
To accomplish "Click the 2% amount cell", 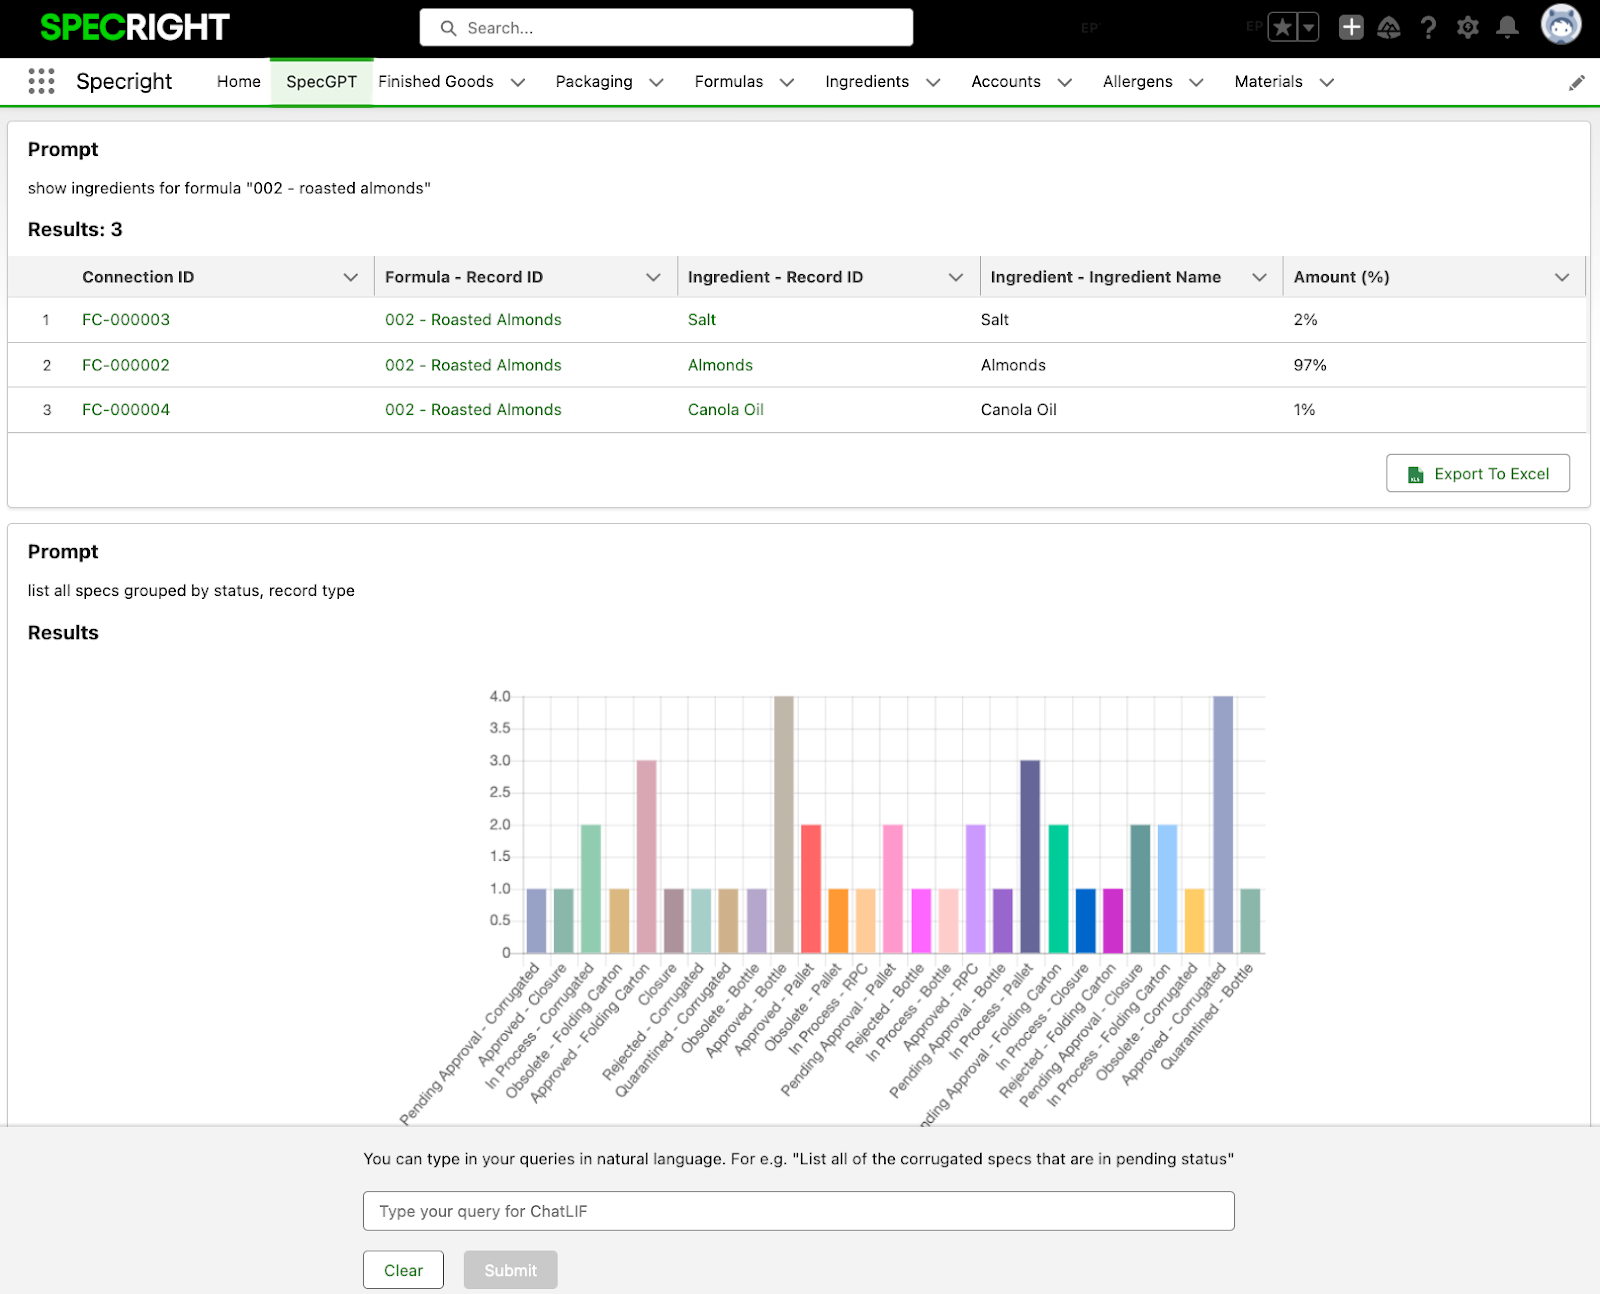I will pyautogui.click(x=1305, y=320).
